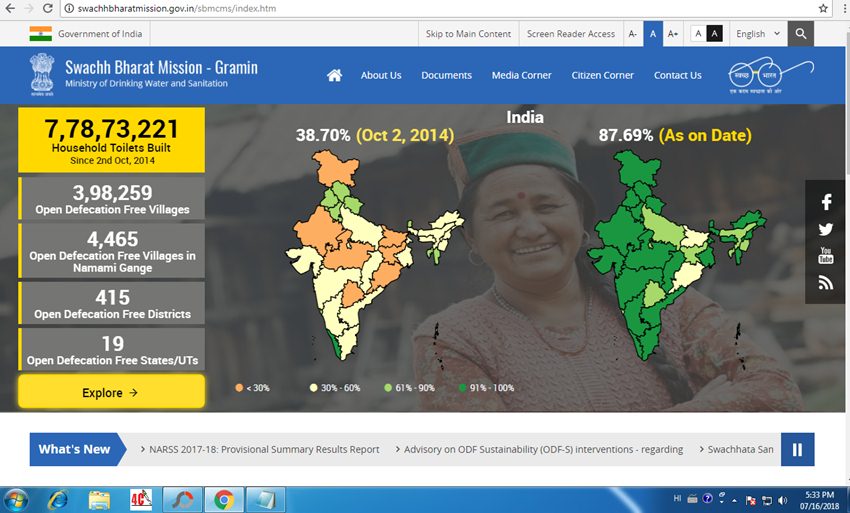The height and width of the screenshot is (513, 850).
Task: Switch to black high contrast theme
Action: (714, 34)
